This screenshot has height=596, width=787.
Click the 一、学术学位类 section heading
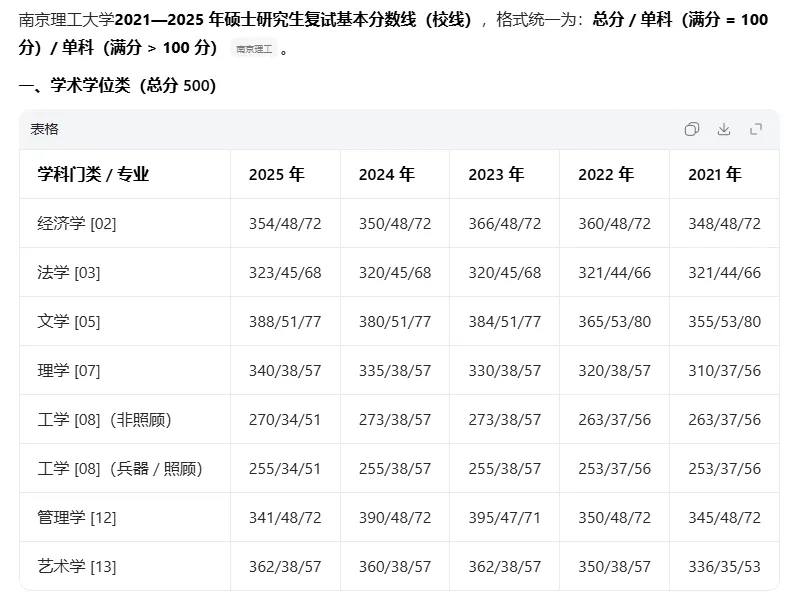(x=117, y=86)
